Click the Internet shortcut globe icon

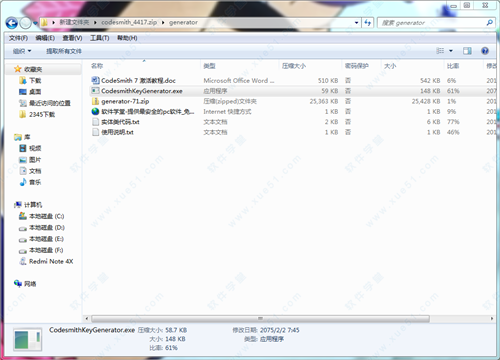(x=95, y=111)
